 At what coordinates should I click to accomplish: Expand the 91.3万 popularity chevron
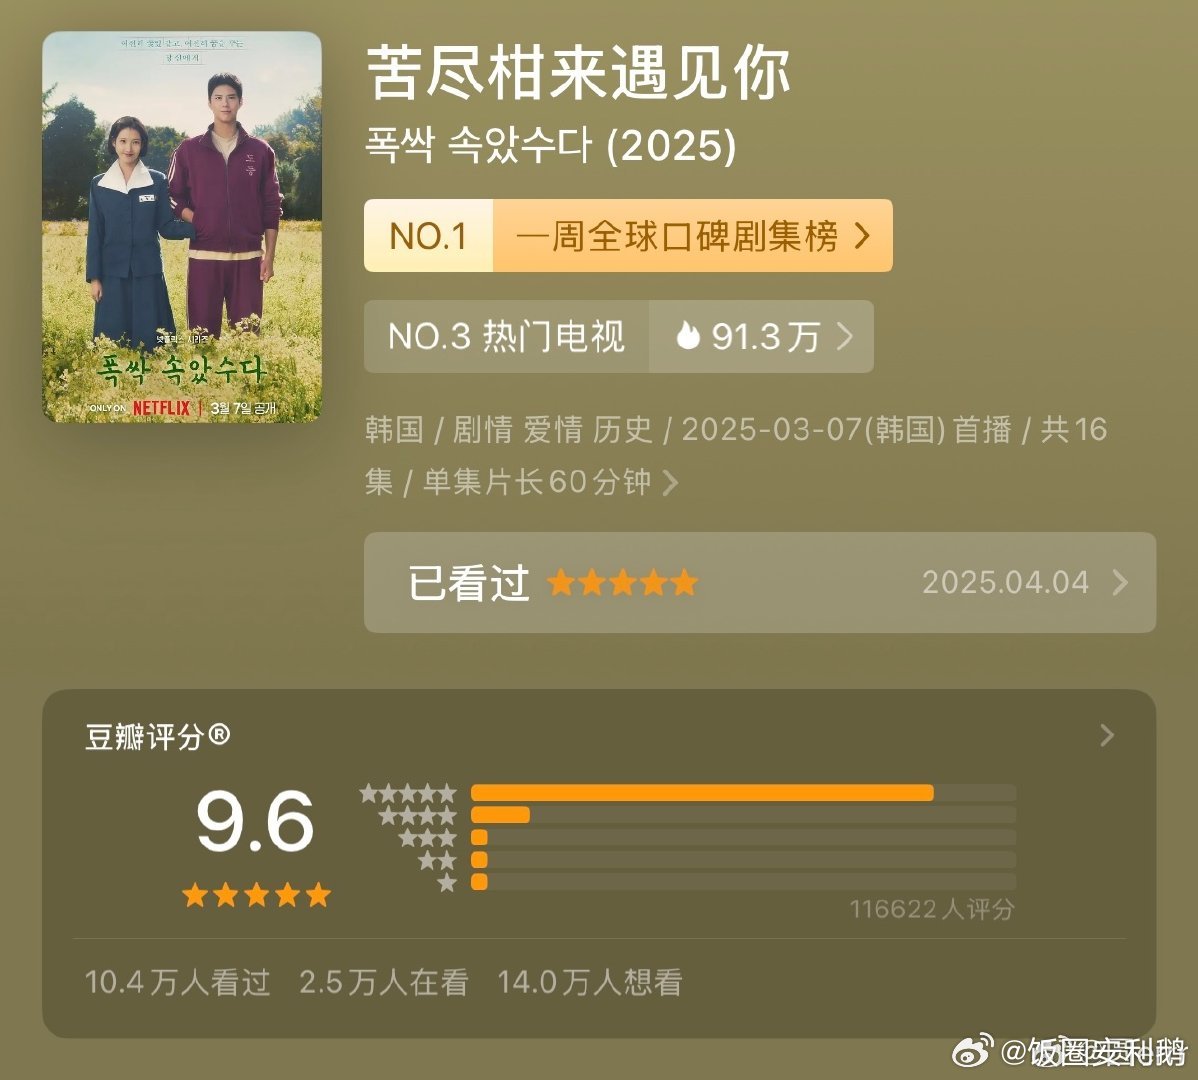pyautogui.click(x=844, y=336)
